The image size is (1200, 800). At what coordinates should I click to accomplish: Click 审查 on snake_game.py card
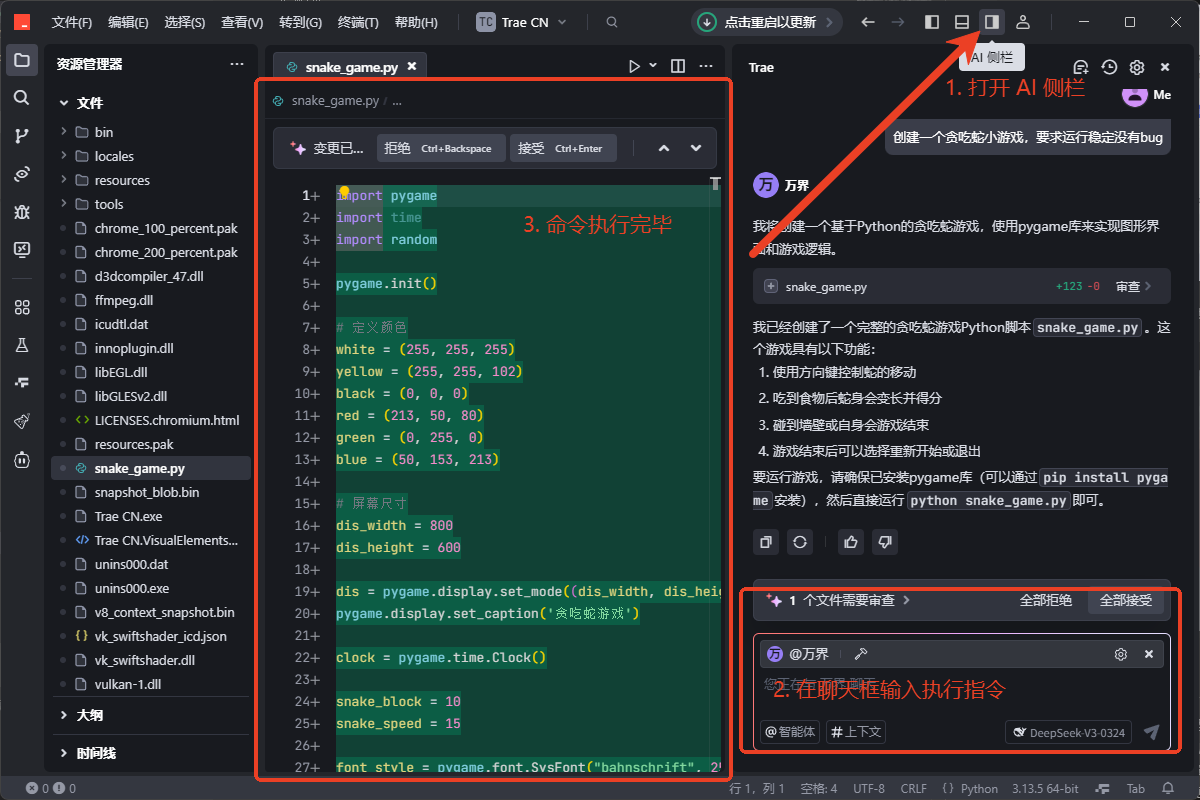coord(1133,286)
